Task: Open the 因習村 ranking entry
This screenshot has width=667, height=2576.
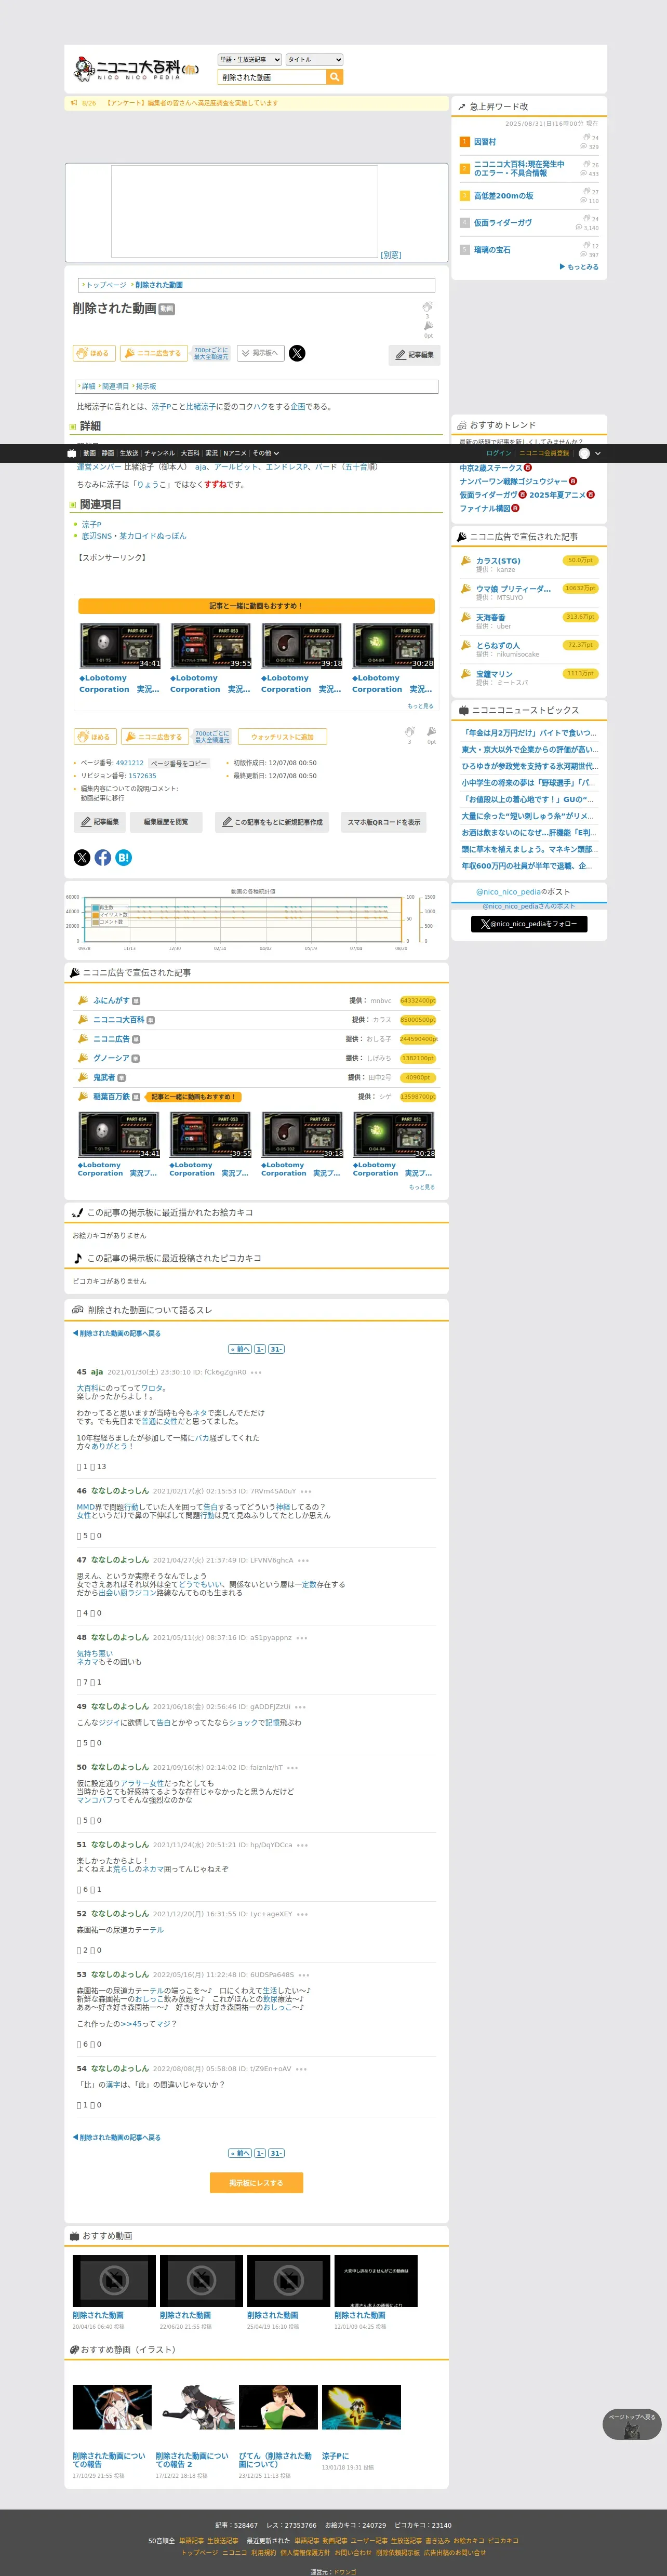Action: (485, 142)
